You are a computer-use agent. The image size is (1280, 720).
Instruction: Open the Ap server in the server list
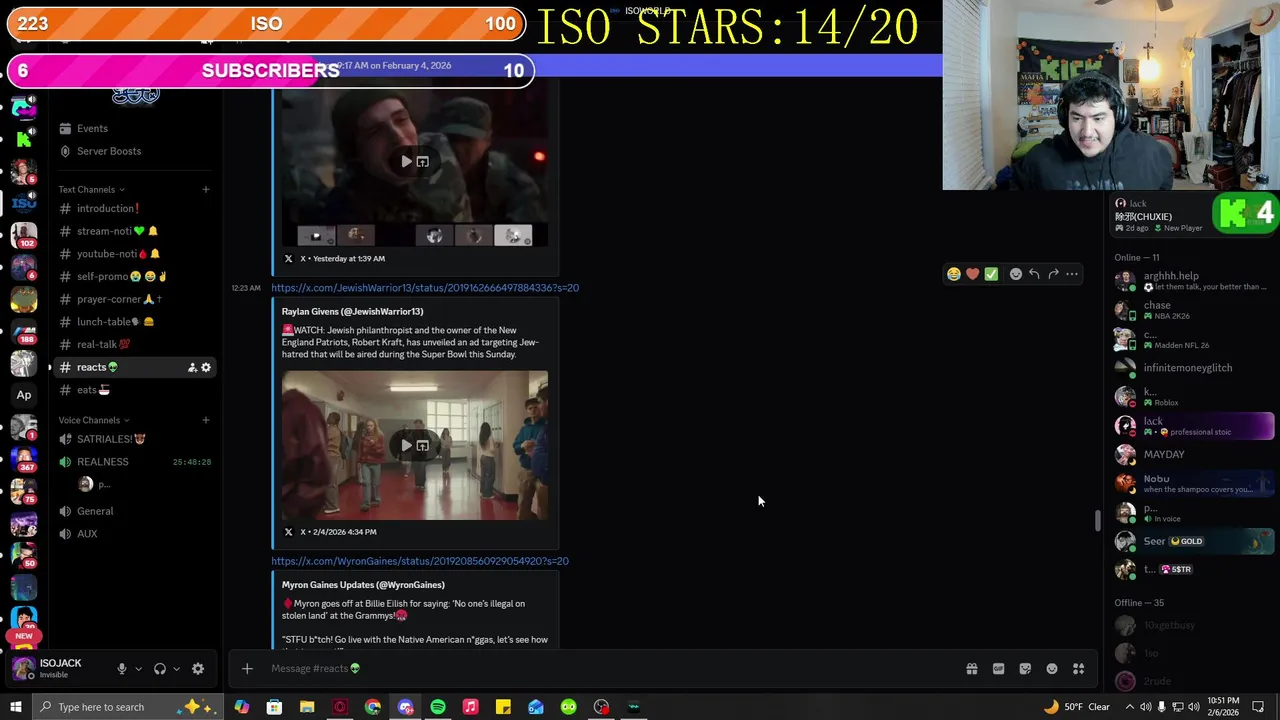click(24, 395)
